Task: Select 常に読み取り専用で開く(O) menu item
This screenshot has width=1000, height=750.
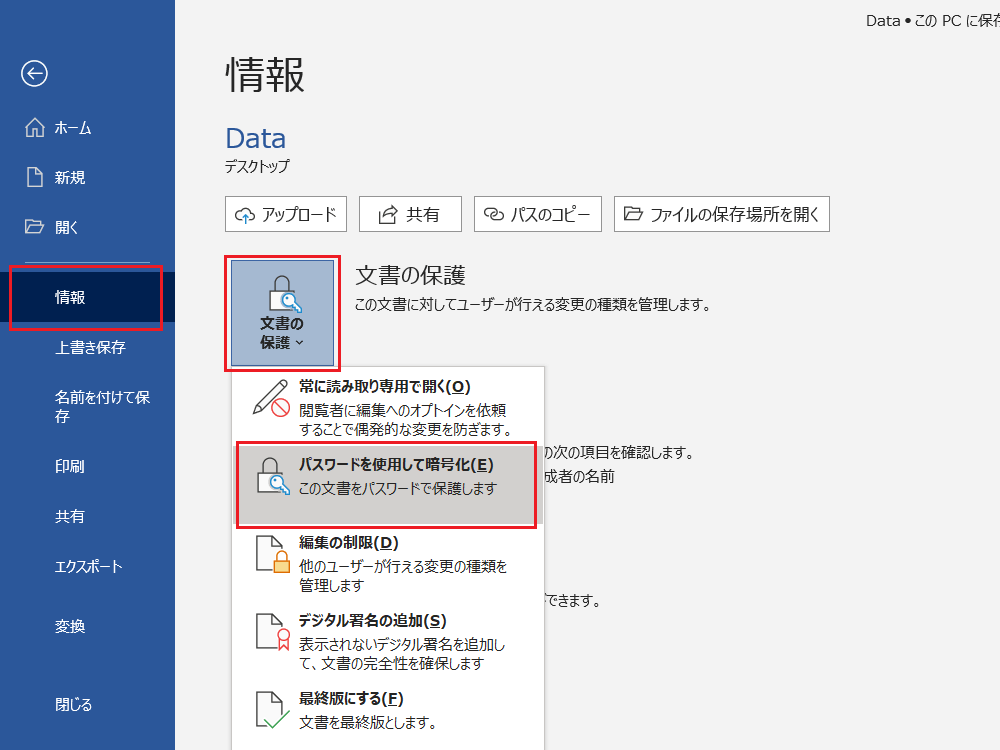Action: click(388, 408)
